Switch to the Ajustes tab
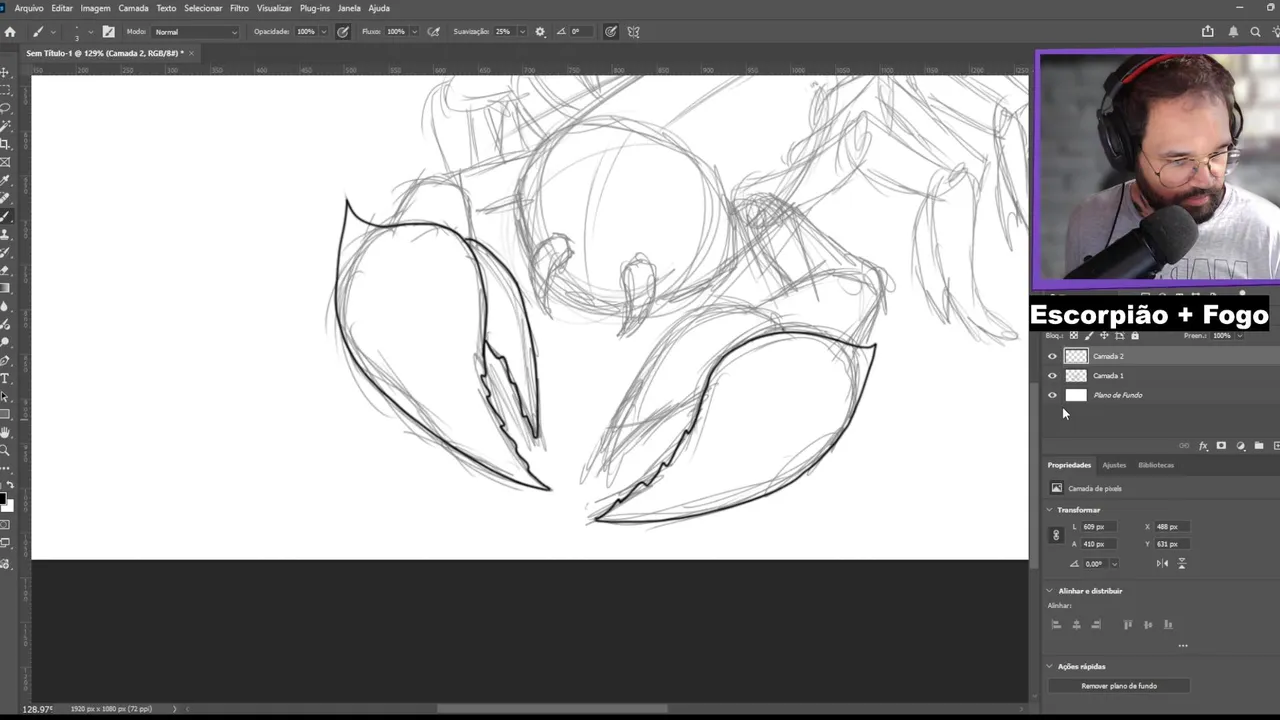1280x720 pixels. [x=1114, y=465]
